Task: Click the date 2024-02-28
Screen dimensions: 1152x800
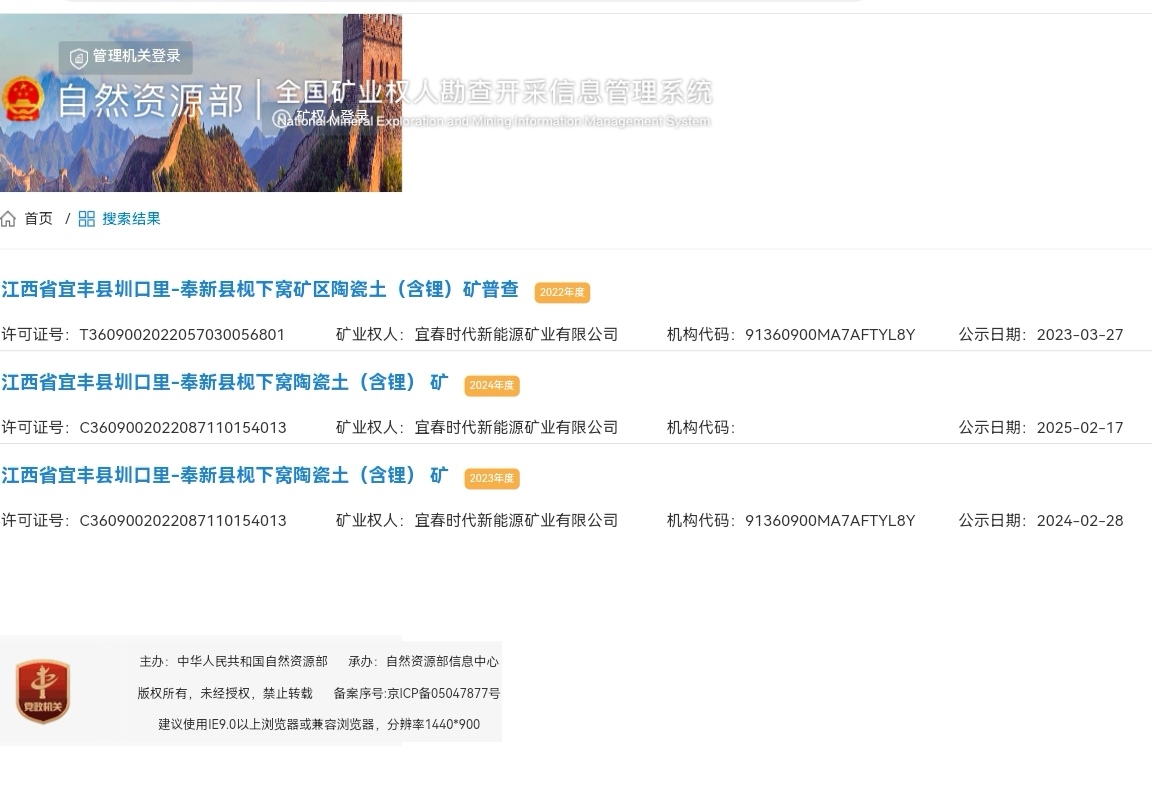Action: [x=1080, y=521]
